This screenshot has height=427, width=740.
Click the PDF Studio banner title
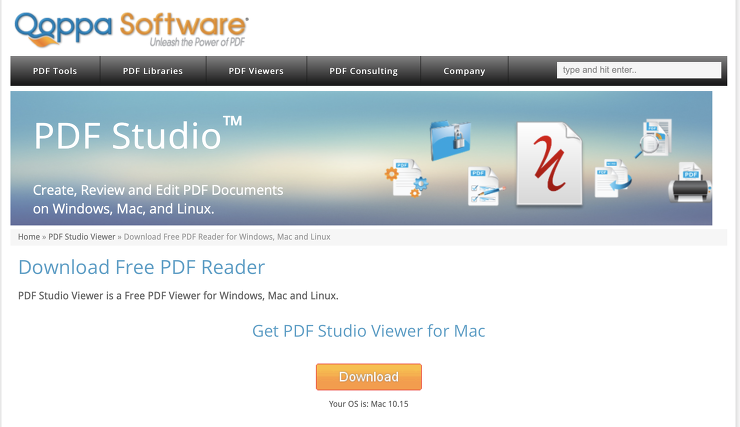[x=138, y=134]
